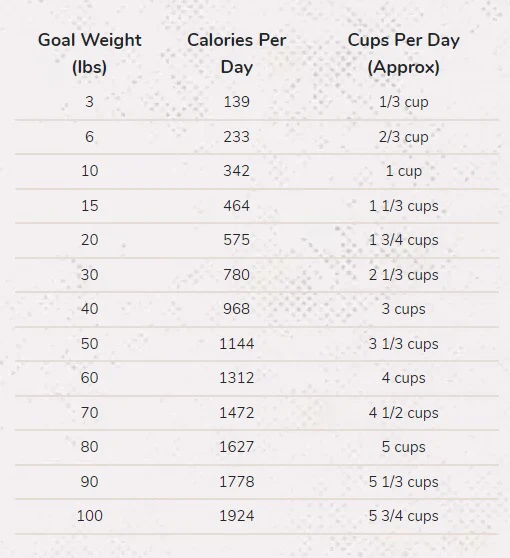This screenshot has width=510, height=558.
Task: Click the Calories Per Day column header
Action: pyautogui.click(x=237, y=53)
